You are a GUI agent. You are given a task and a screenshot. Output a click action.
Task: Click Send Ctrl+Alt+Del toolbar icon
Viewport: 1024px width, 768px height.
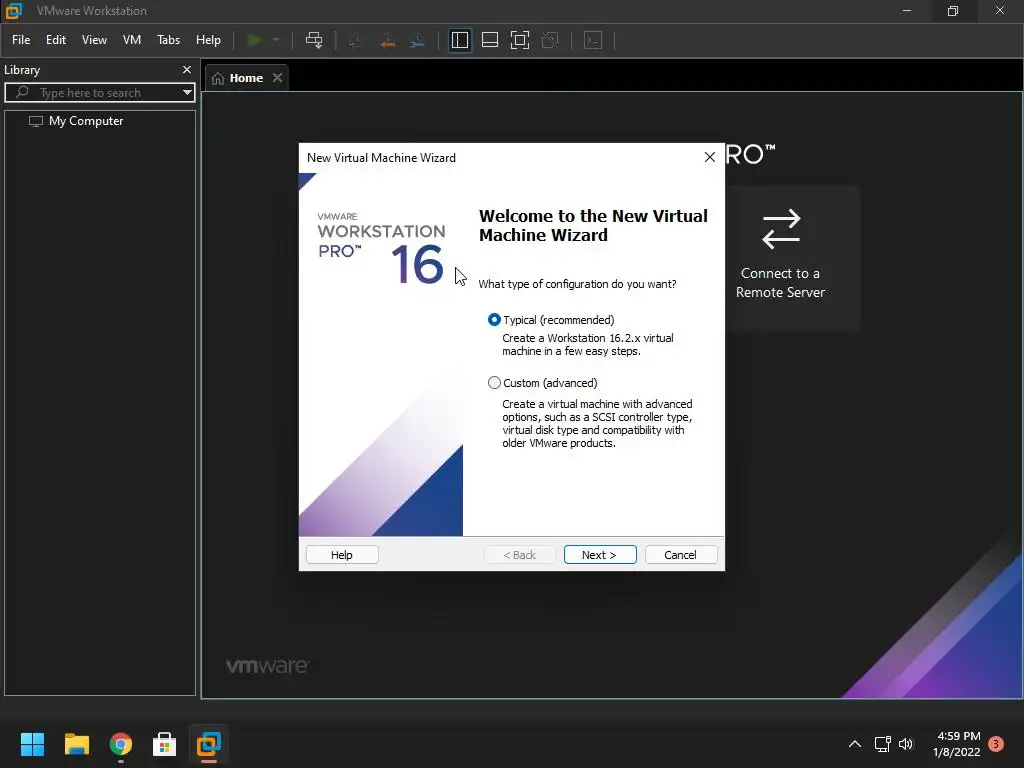pyautogui.click(x=314, y=40)
